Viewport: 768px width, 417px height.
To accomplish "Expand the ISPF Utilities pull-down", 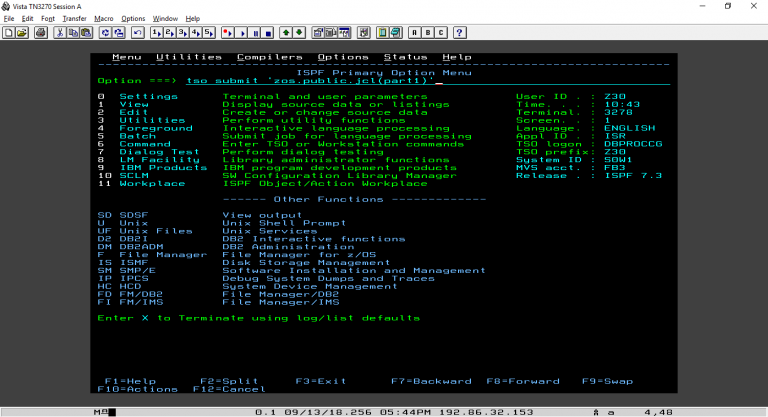I will pyautogui.click(x=189, y=57).
